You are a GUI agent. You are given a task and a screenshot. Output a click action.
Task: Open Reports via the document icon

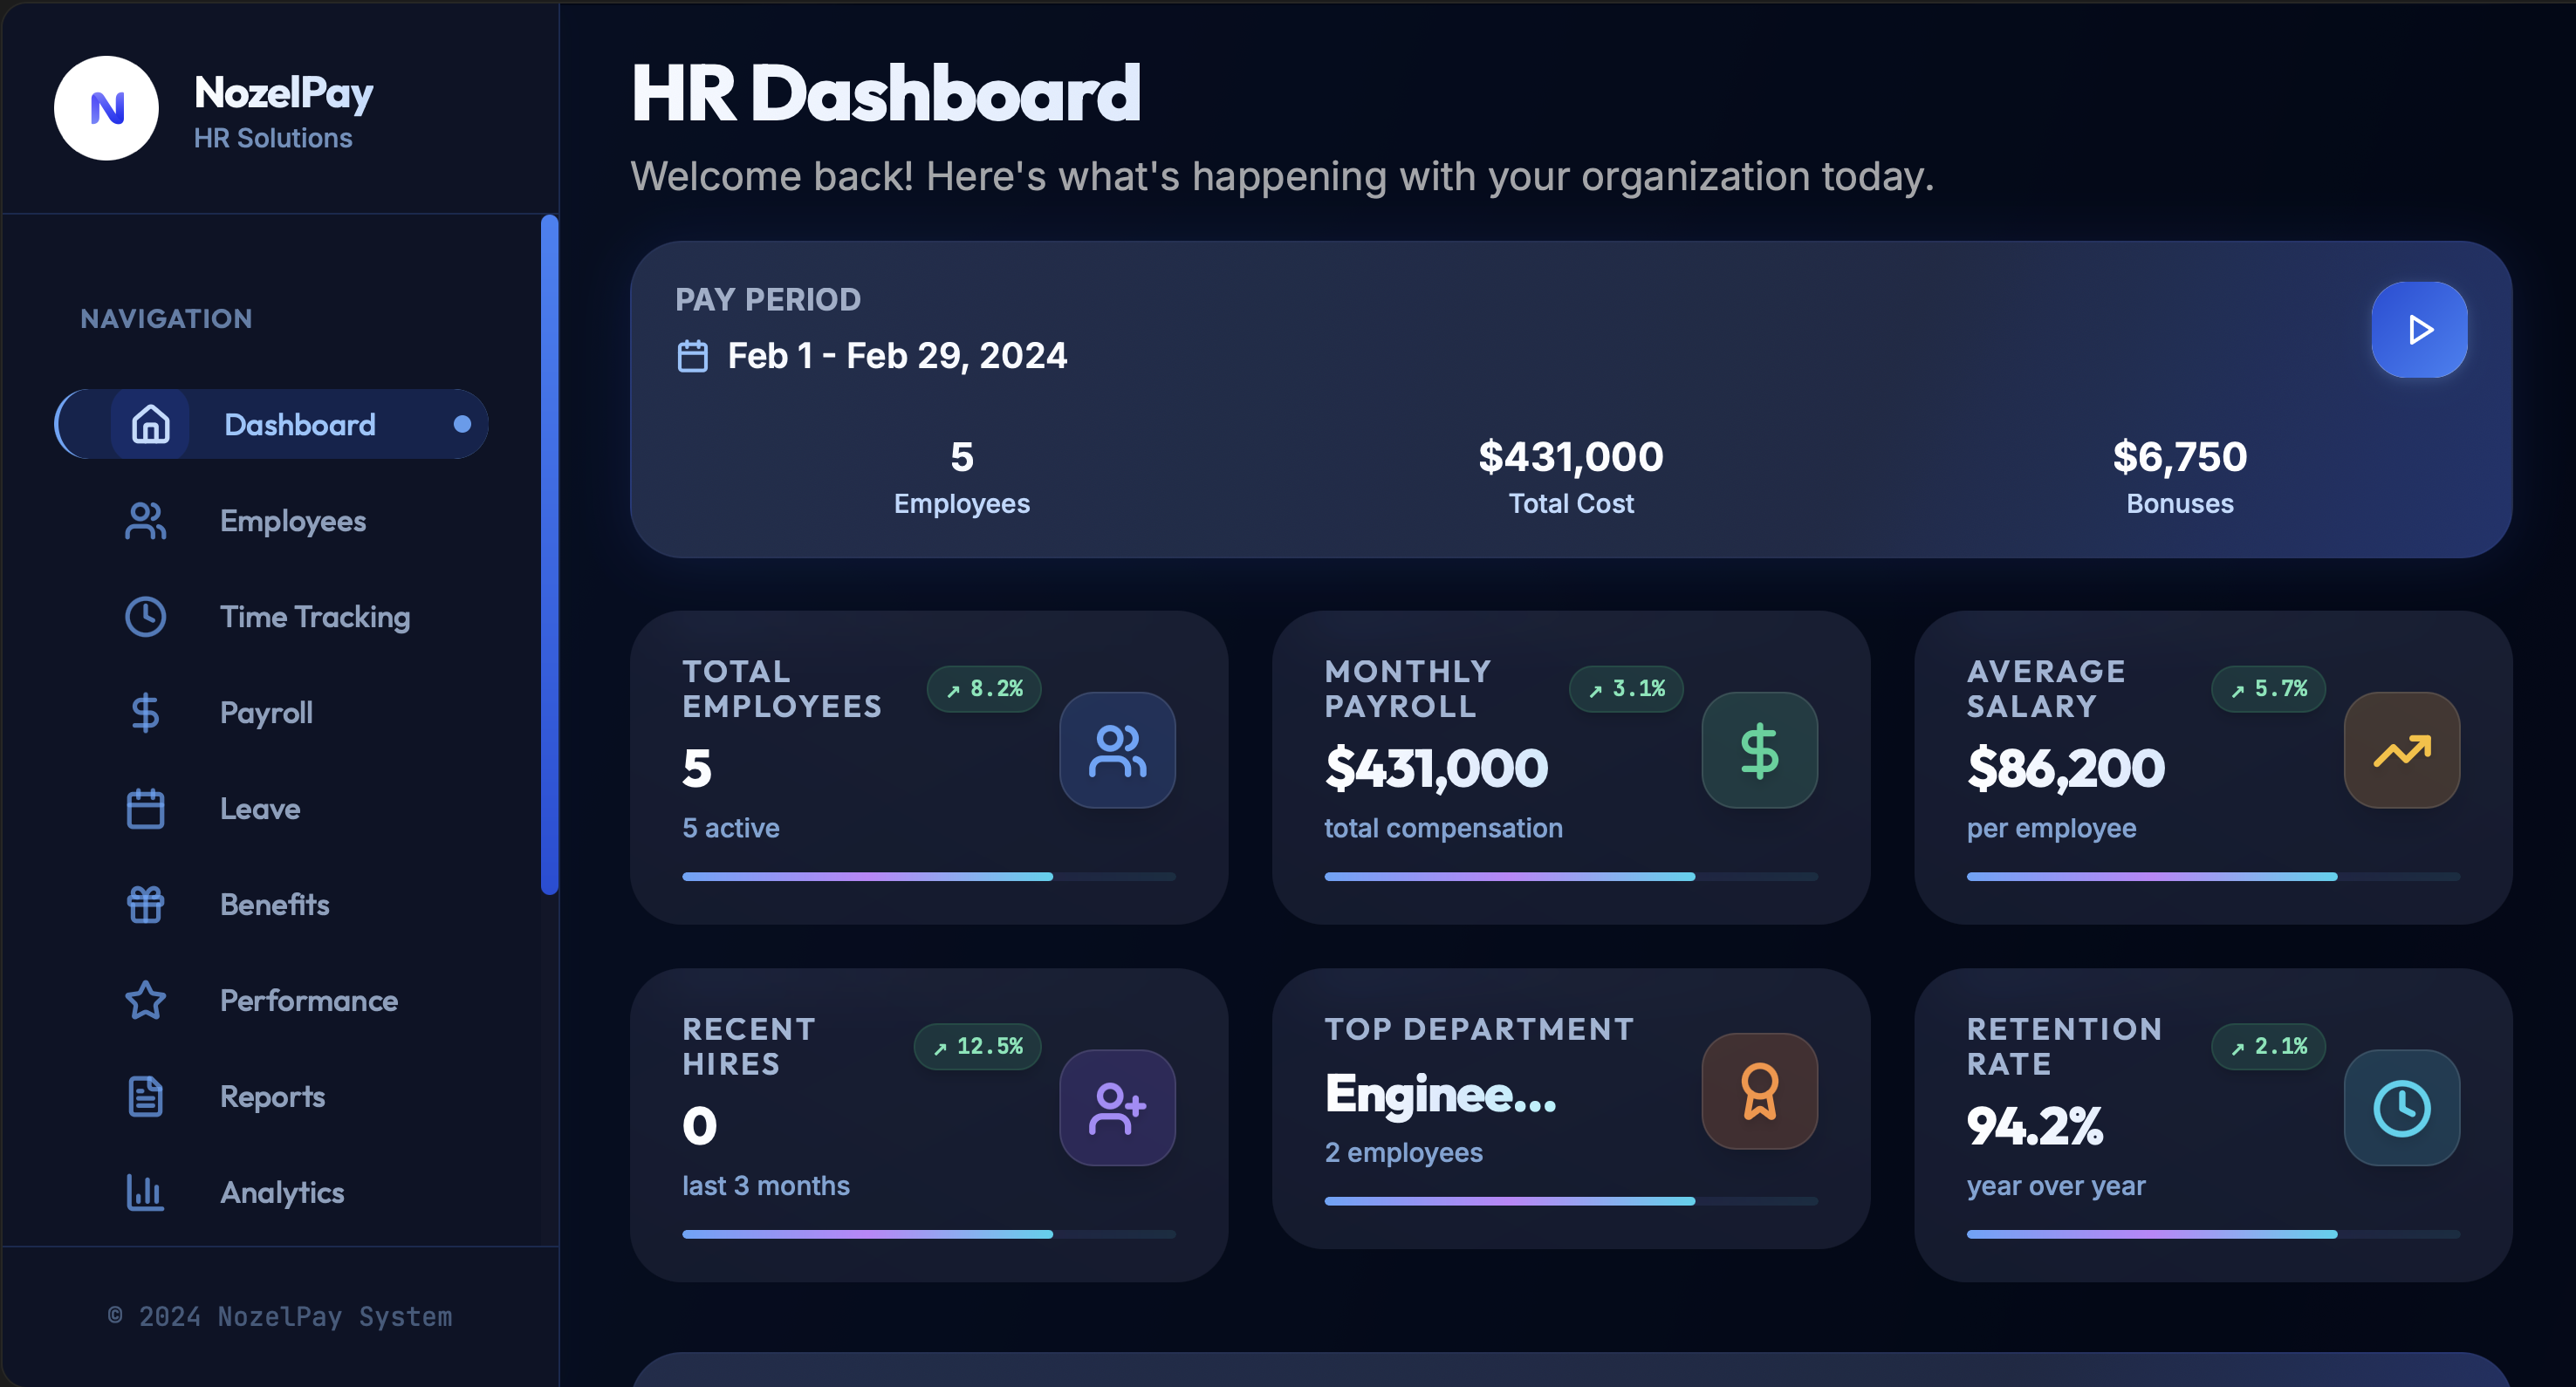(145, 1096)
